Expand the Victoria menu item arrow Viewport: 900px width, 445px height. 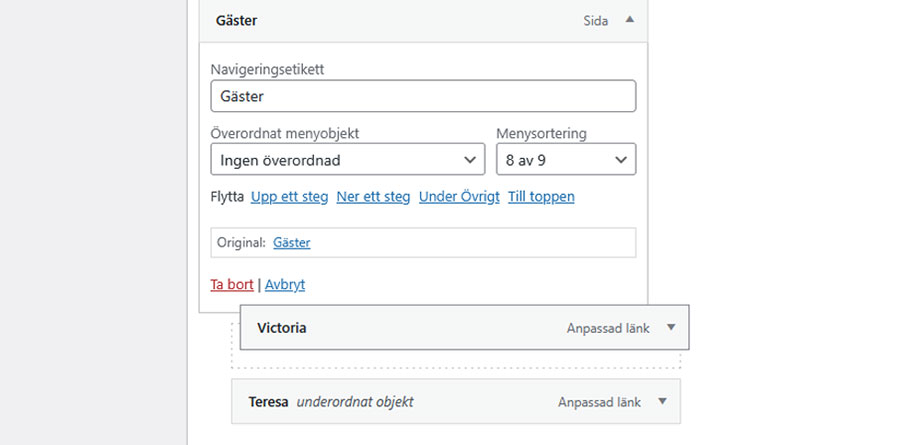click(671, 328)
